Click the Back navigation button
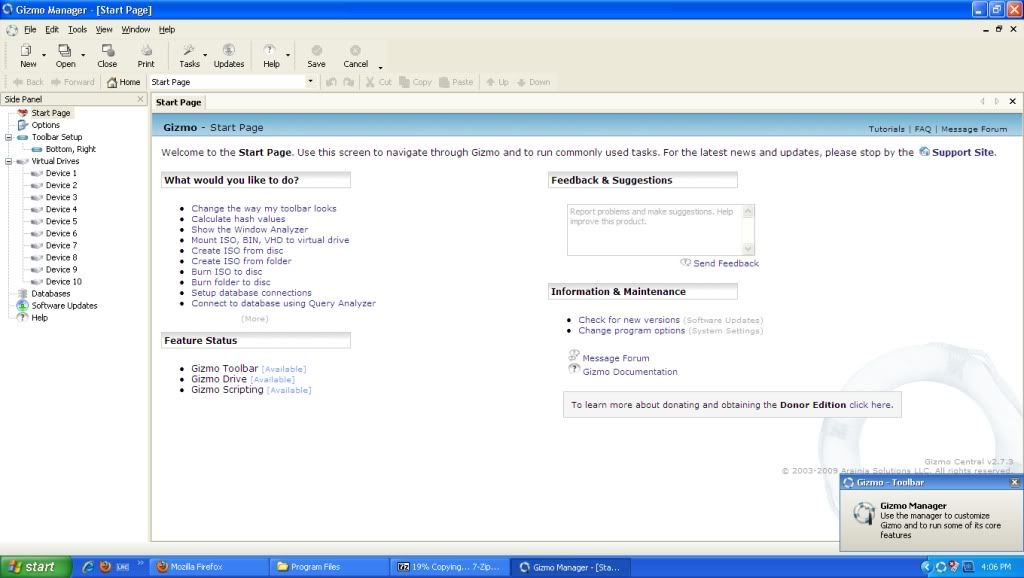 [x=27, y=82]
